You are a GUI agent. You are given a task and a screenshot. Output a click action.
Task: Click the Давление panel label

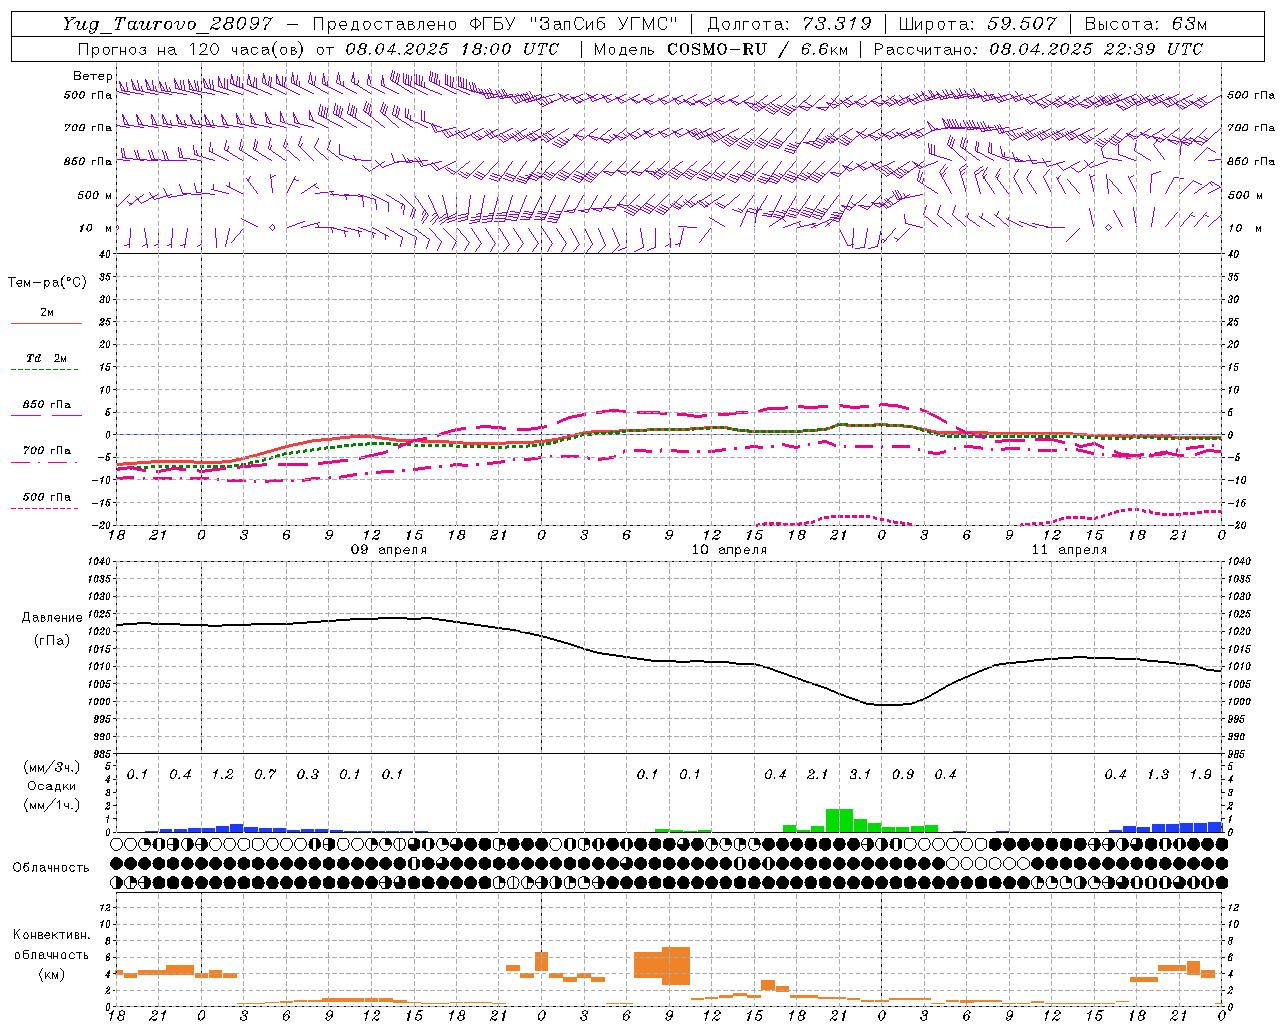52,618
